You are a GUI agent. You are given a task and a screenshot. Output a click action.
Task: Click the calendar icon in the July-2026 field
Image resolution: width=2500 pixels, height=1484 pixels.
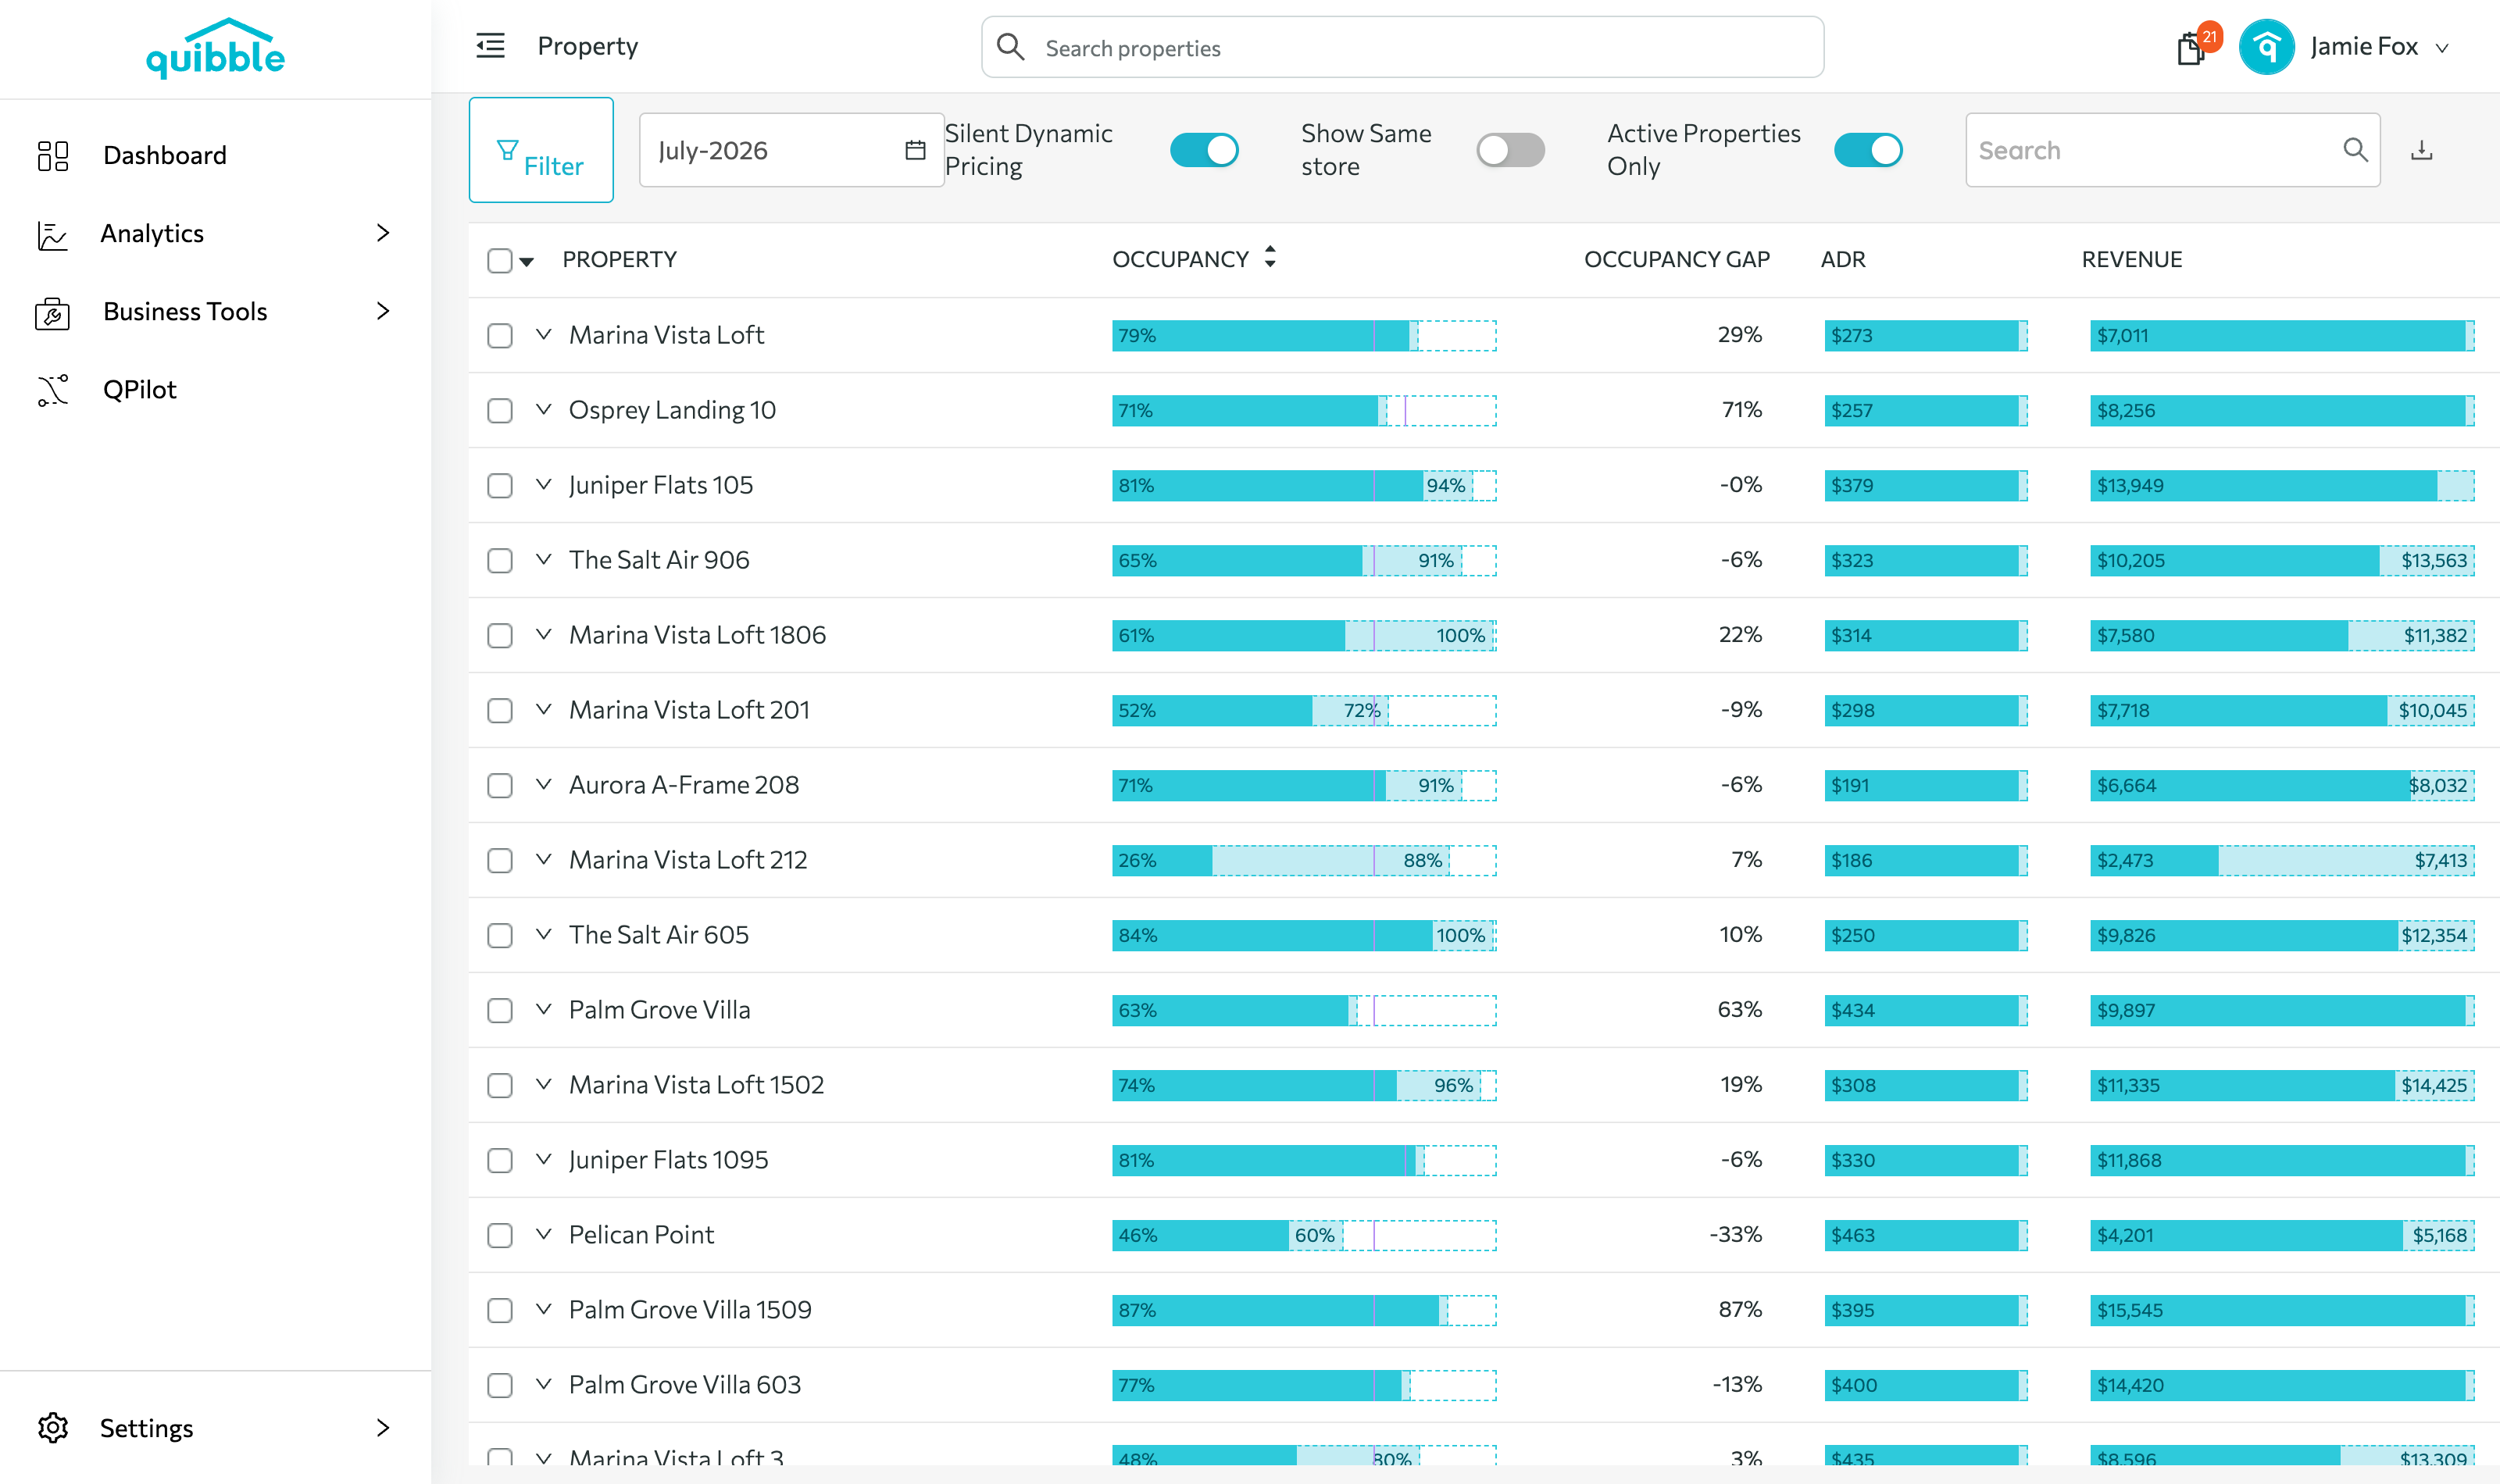pos(915,150)
